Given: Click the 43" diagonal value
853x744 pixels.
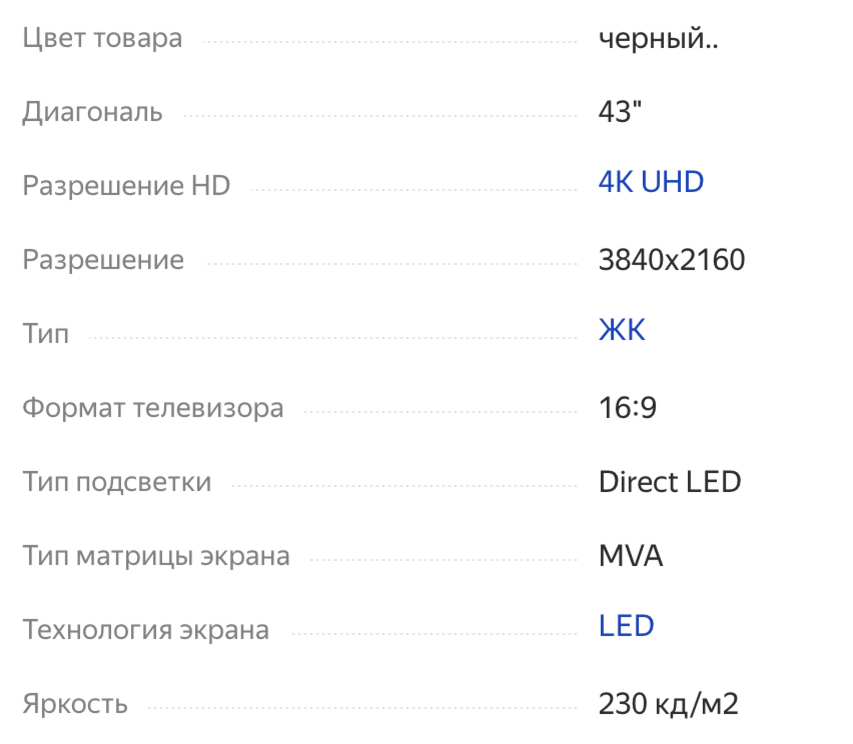Looking at the screenshot, I should pos(620,111).
